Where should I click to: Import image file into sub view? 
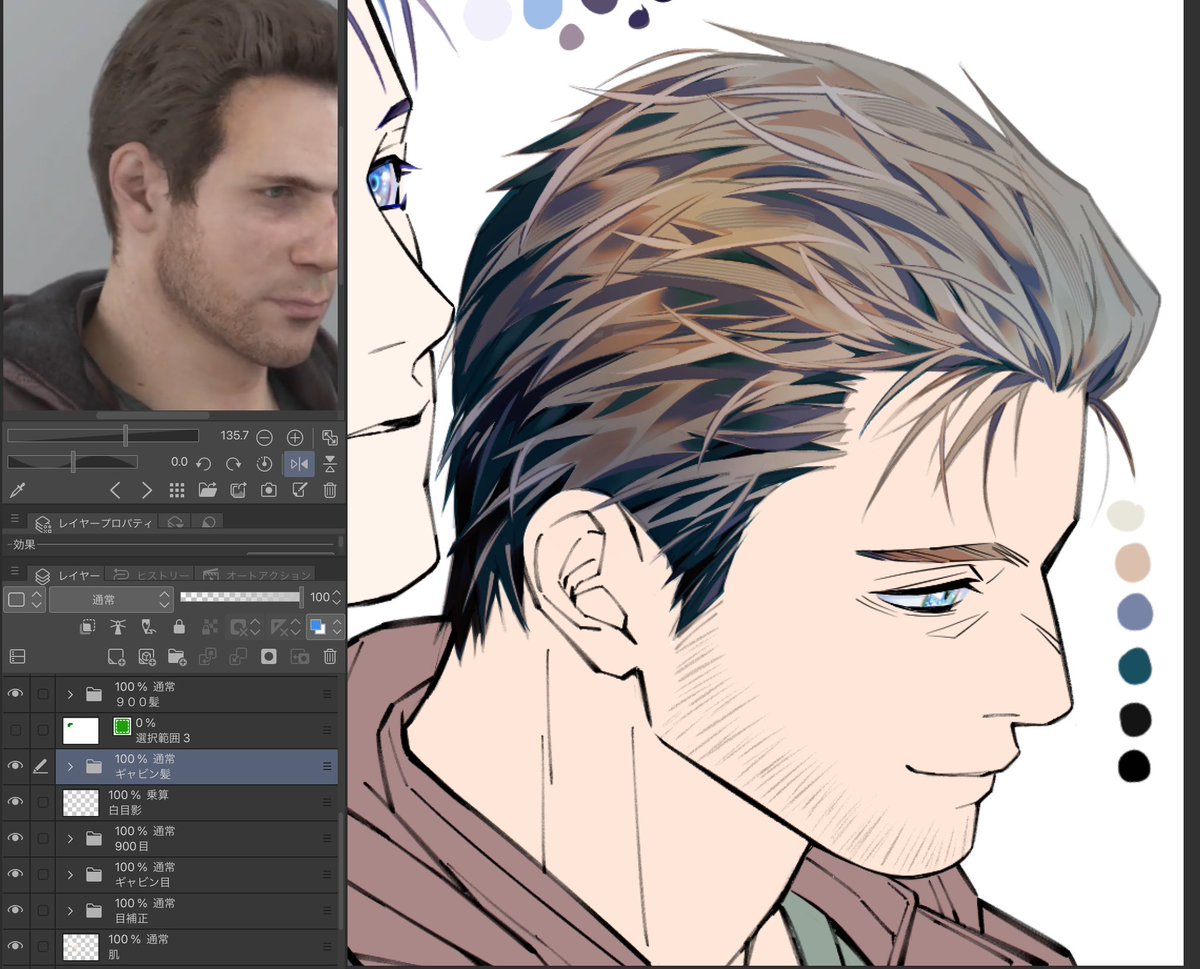click(x=207, y=490)
